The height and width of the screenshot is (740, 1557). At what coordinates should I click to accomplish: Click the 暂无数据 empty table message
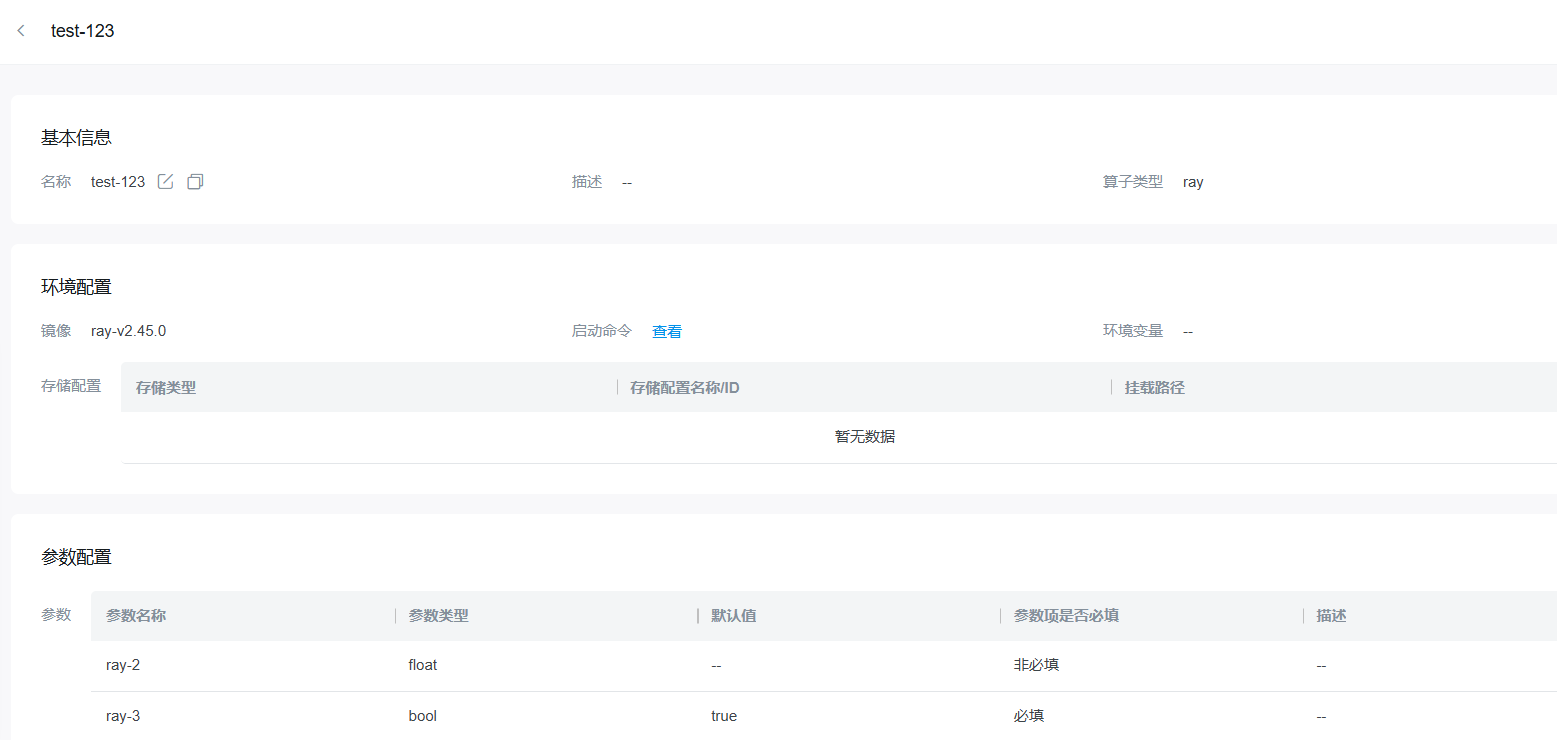pos(865,437)
